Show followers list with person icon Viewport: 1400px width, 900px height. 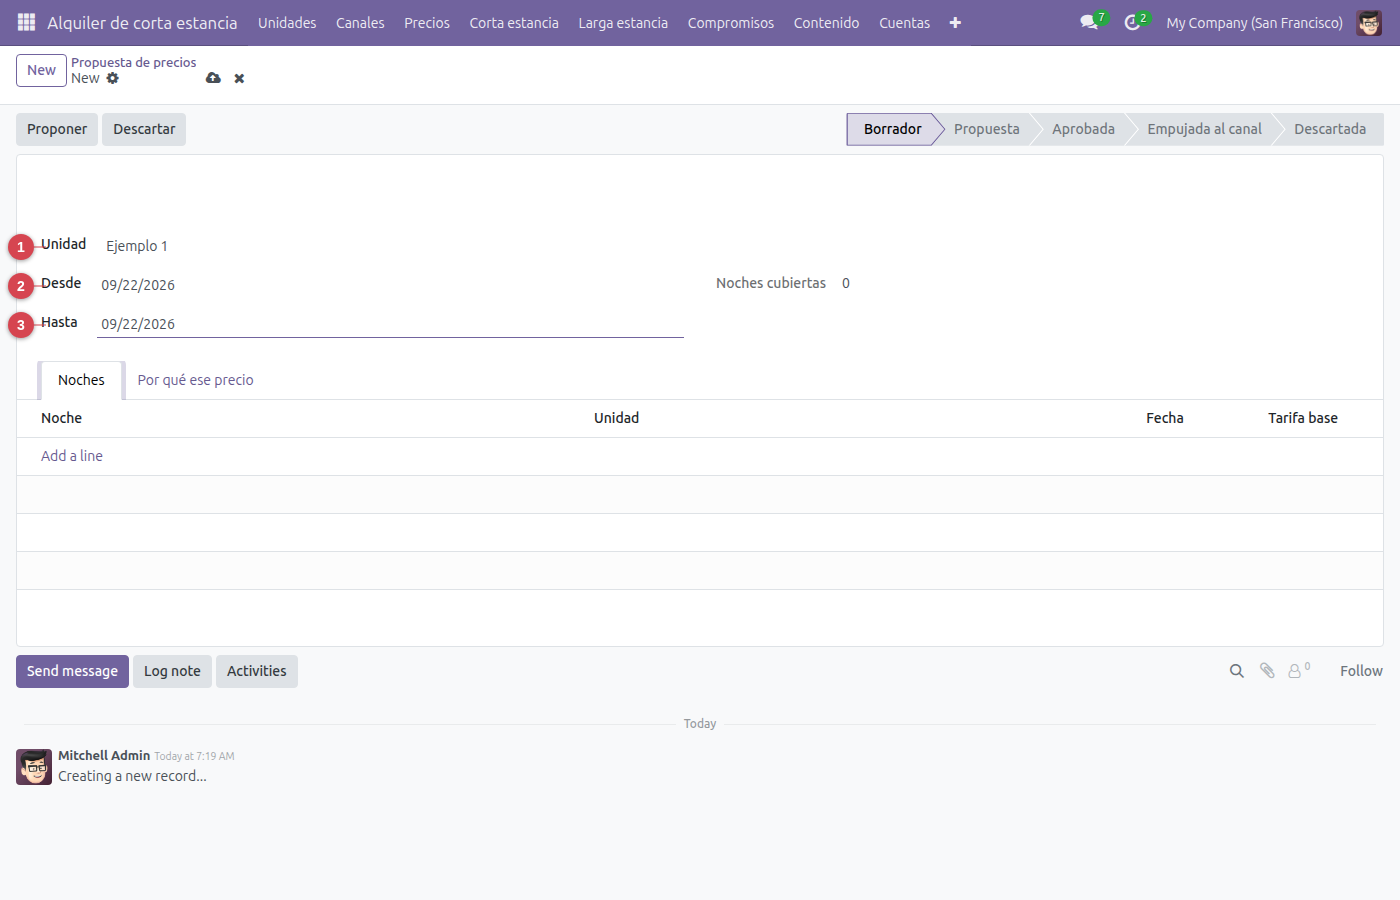pos(1296,671)
